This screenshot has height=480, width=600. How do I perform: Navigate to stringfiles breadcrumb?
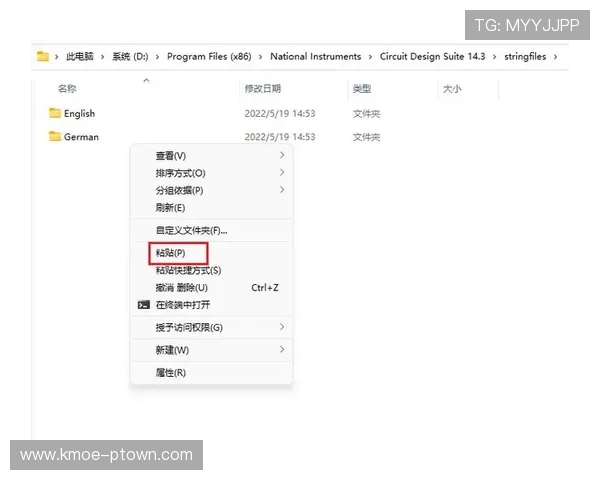525,56
